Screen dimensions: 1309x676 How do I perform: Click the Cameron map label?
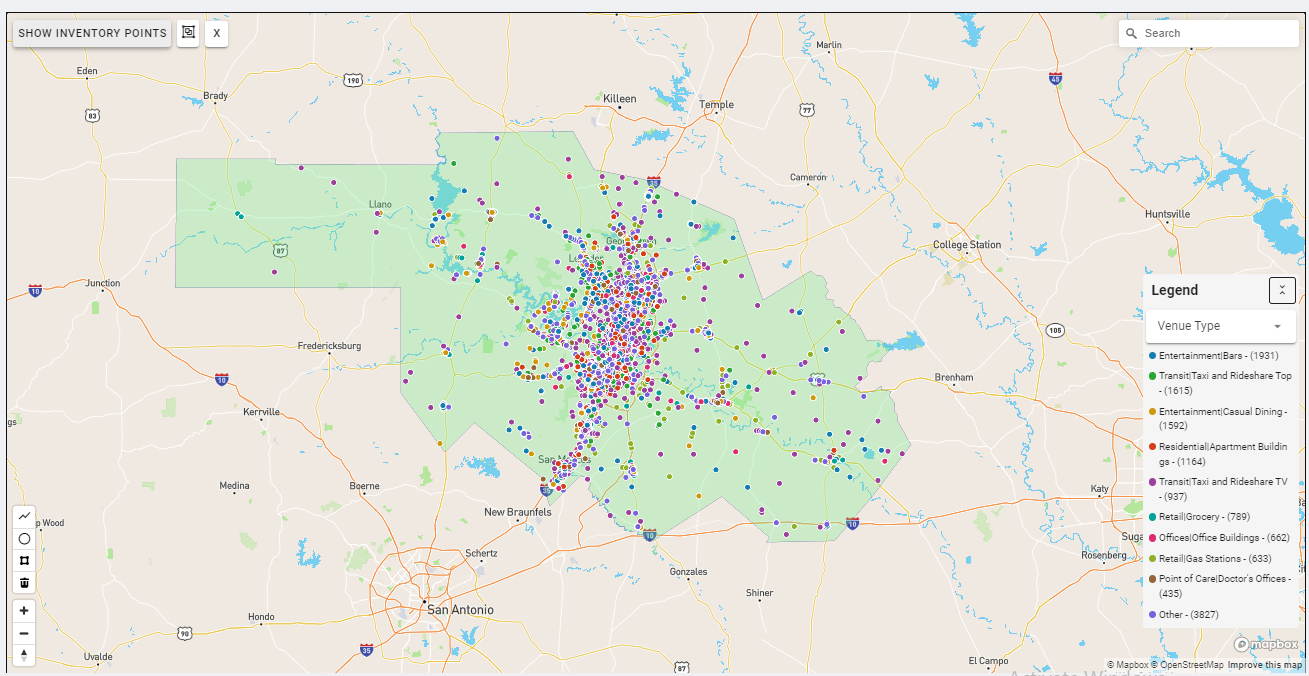click(x=808, y=177)
